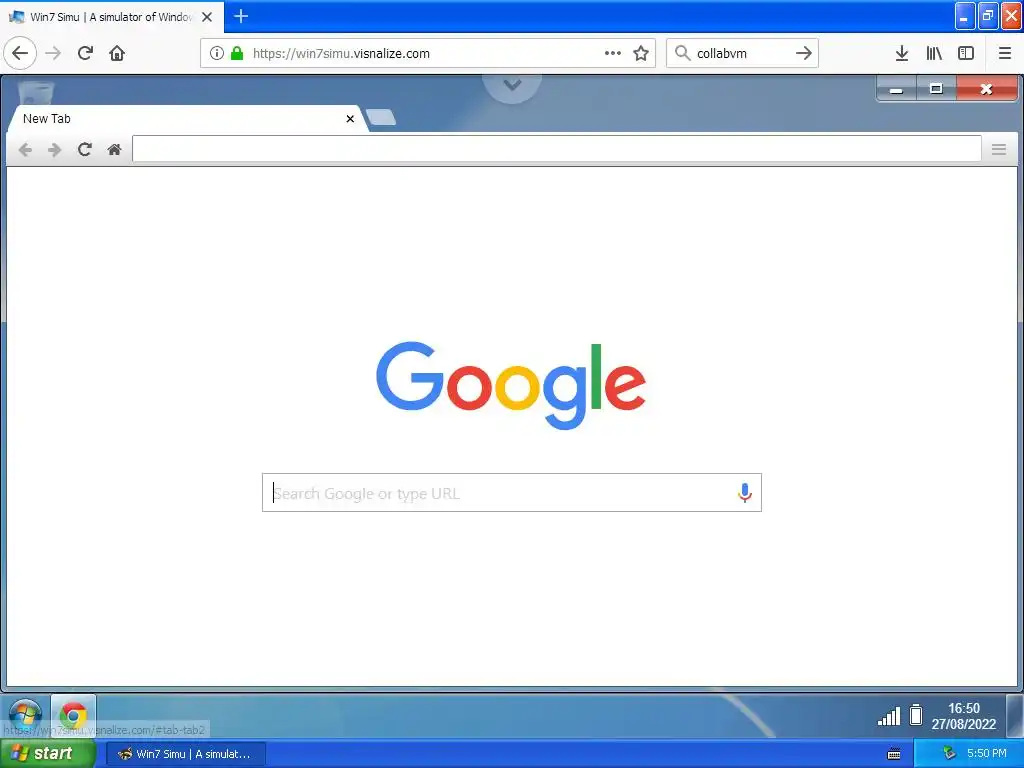This screenshot has width=1024, height=768.
Task: Toggle Firefox sidebar view
Action: [966, 53]
